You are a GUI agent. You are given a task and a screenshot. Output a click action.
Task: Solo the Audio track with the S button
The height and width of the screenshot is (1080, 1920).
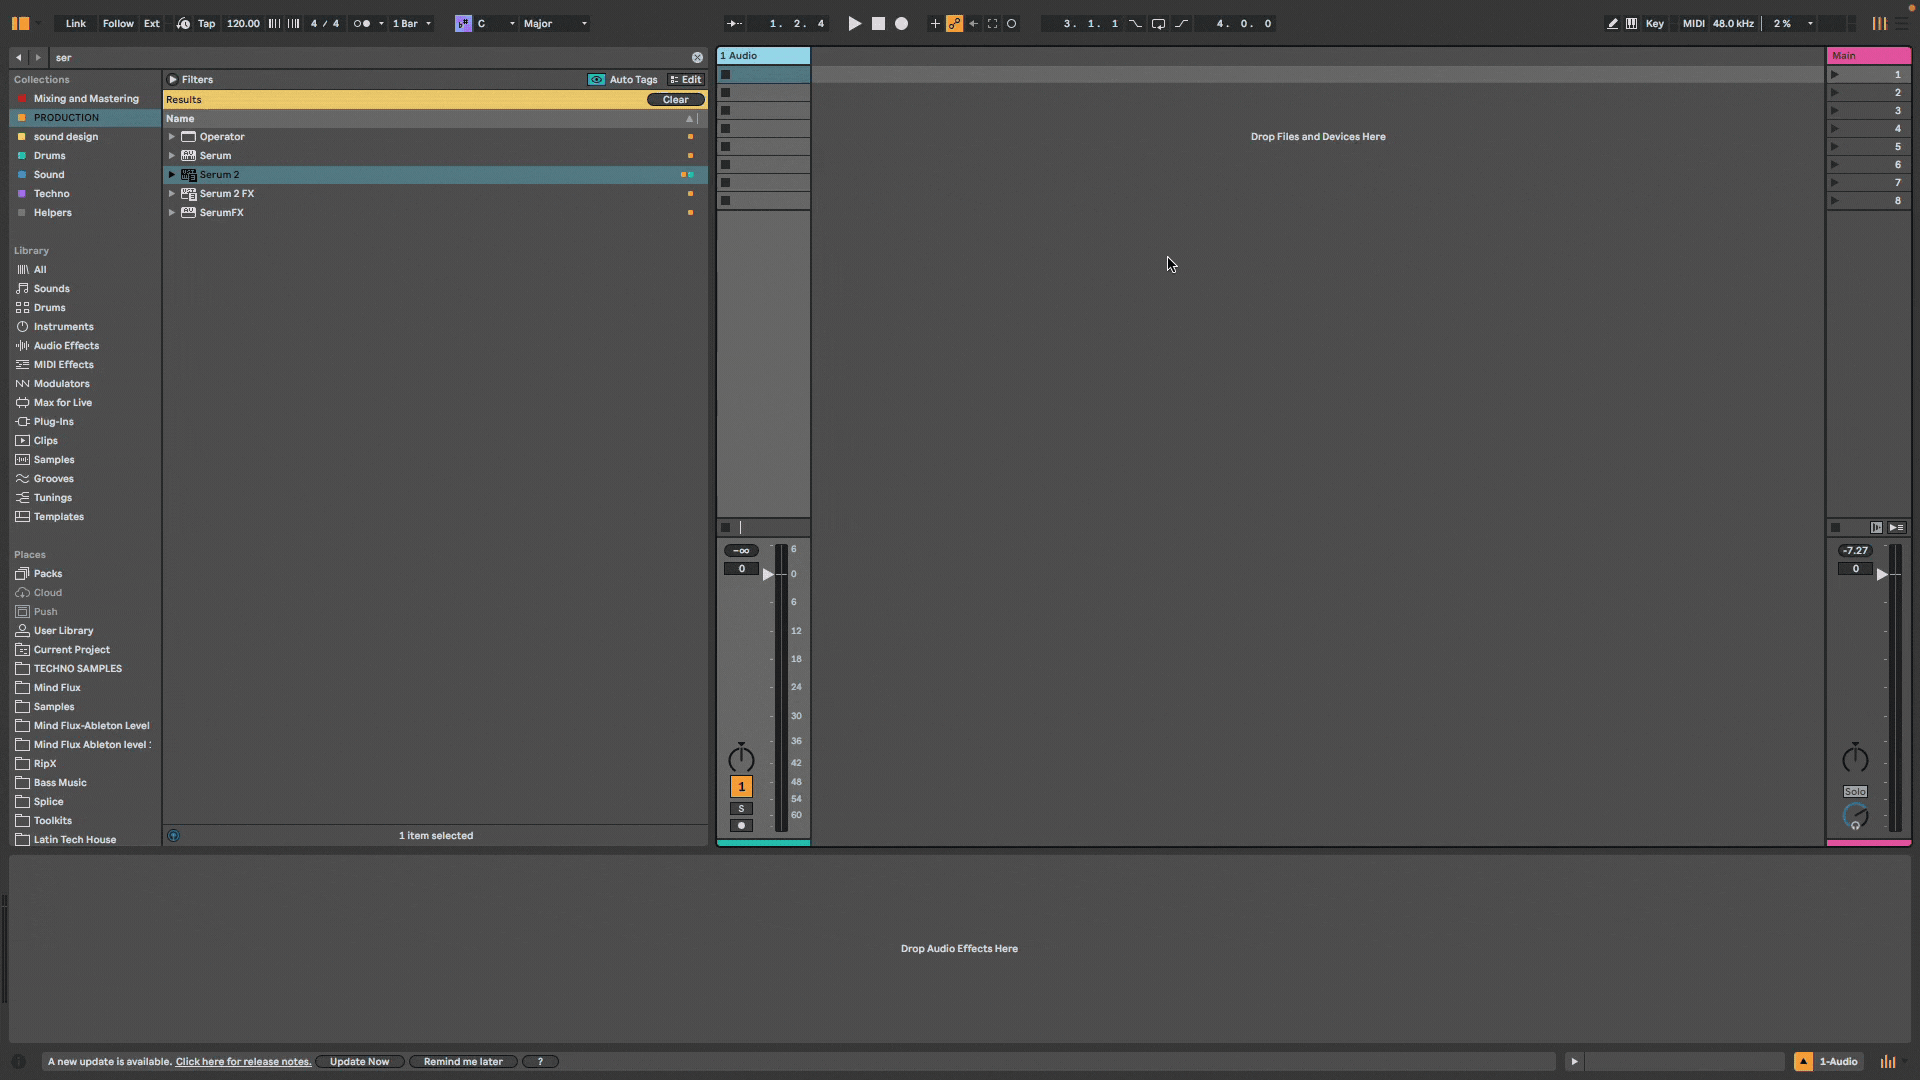(741, 808)
